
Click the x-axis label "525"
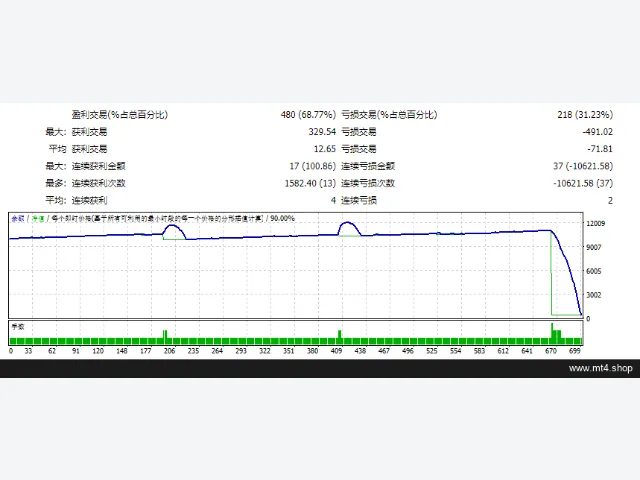[432, 351]
